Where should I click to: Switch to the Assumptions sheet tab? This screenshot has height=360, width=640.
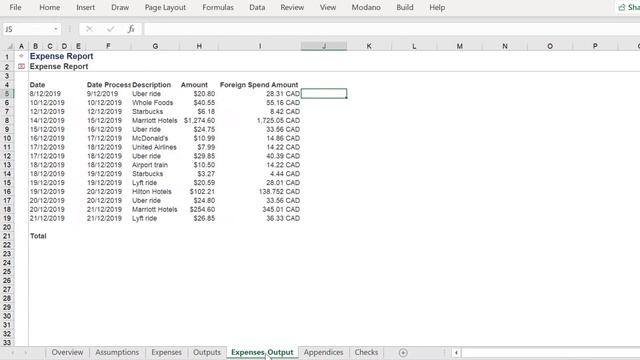pos(117,352)
